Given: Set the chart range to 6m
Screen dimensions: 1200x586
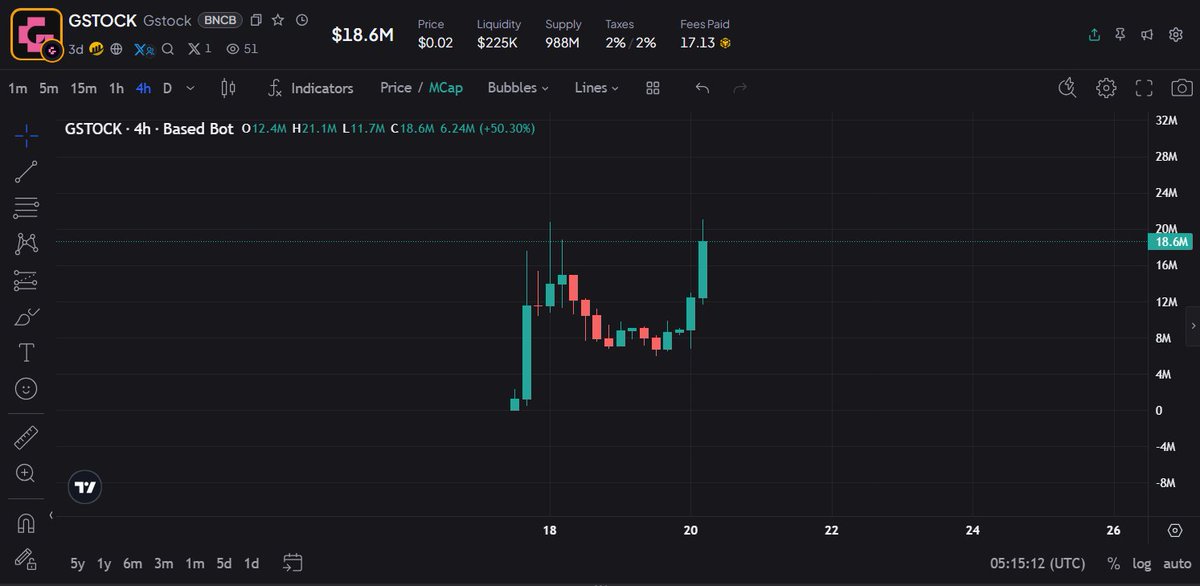Looking at the screenshot, I should [133, 563].
